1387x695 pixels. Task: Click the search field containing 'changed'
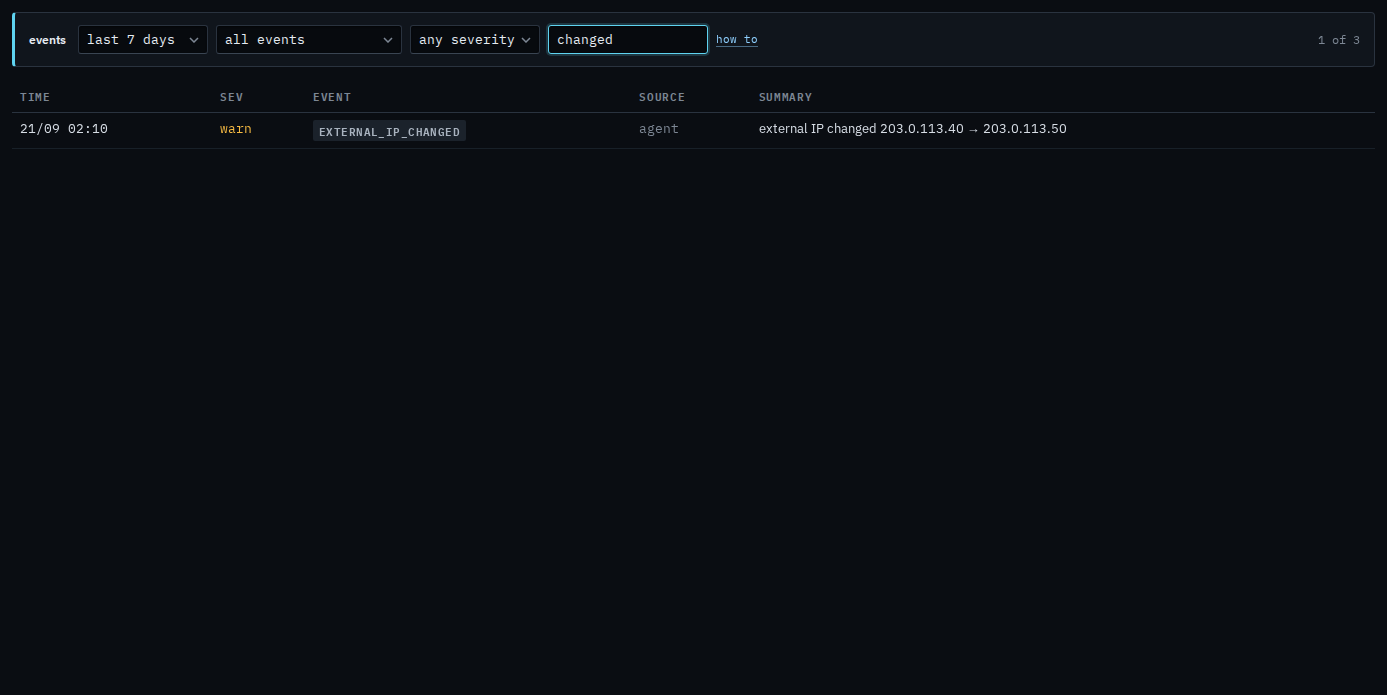(x=628, y=40)
